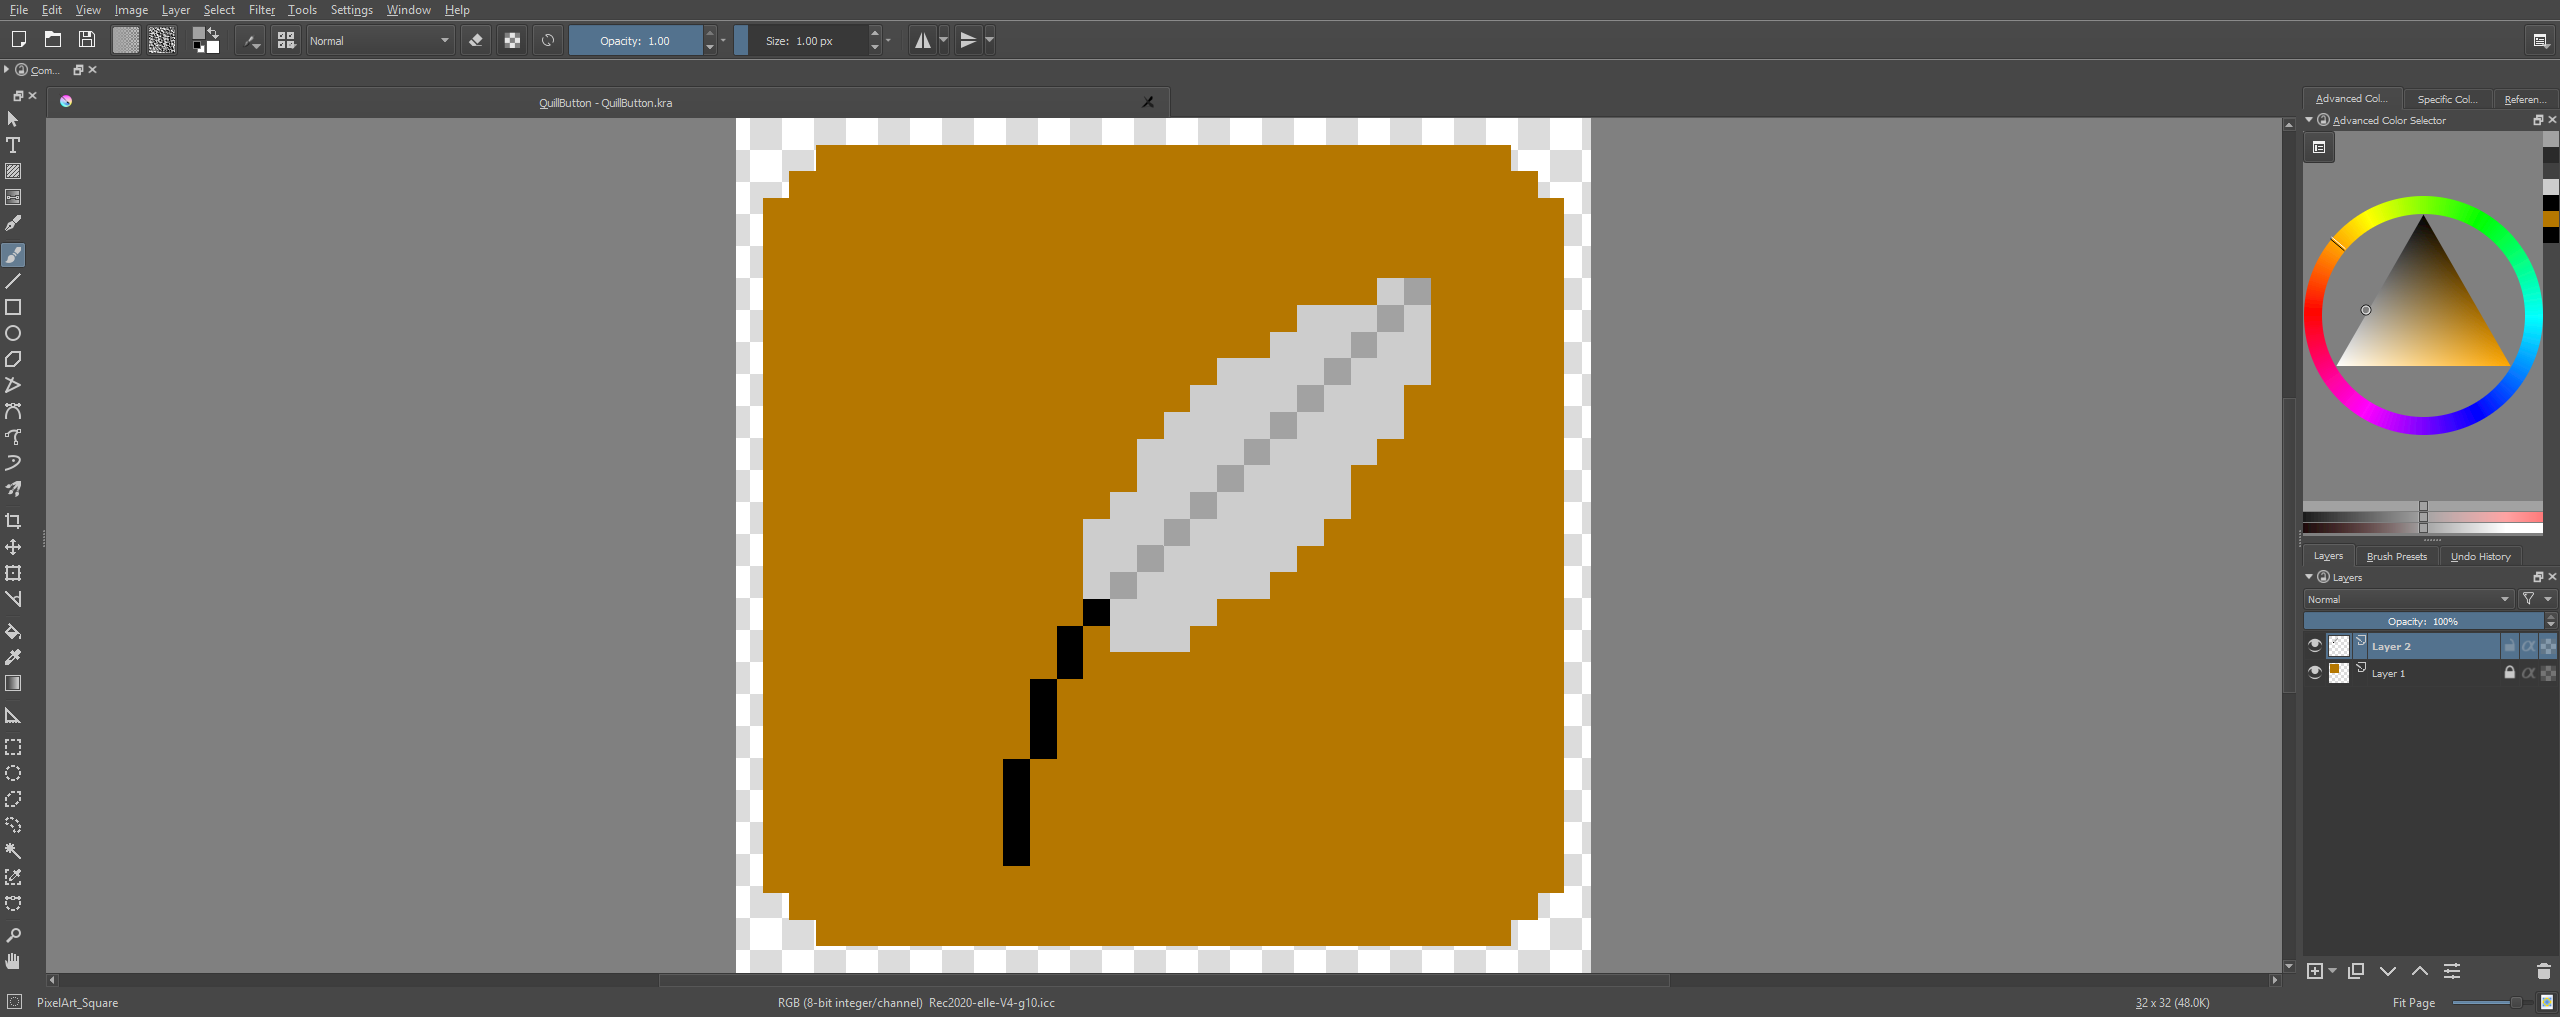
Task: Open an existing file
Action: pos(53,40)
